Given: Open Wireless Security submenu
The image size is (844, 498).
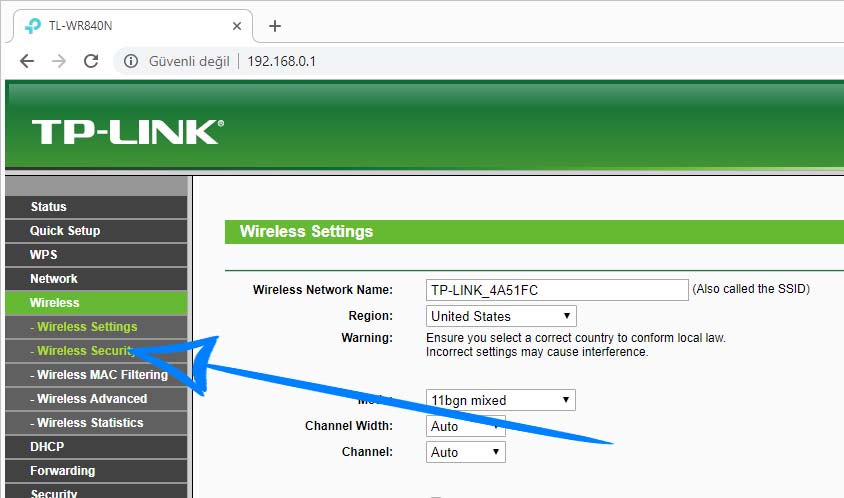Looking at the screenshot, I should coord(84,351).
